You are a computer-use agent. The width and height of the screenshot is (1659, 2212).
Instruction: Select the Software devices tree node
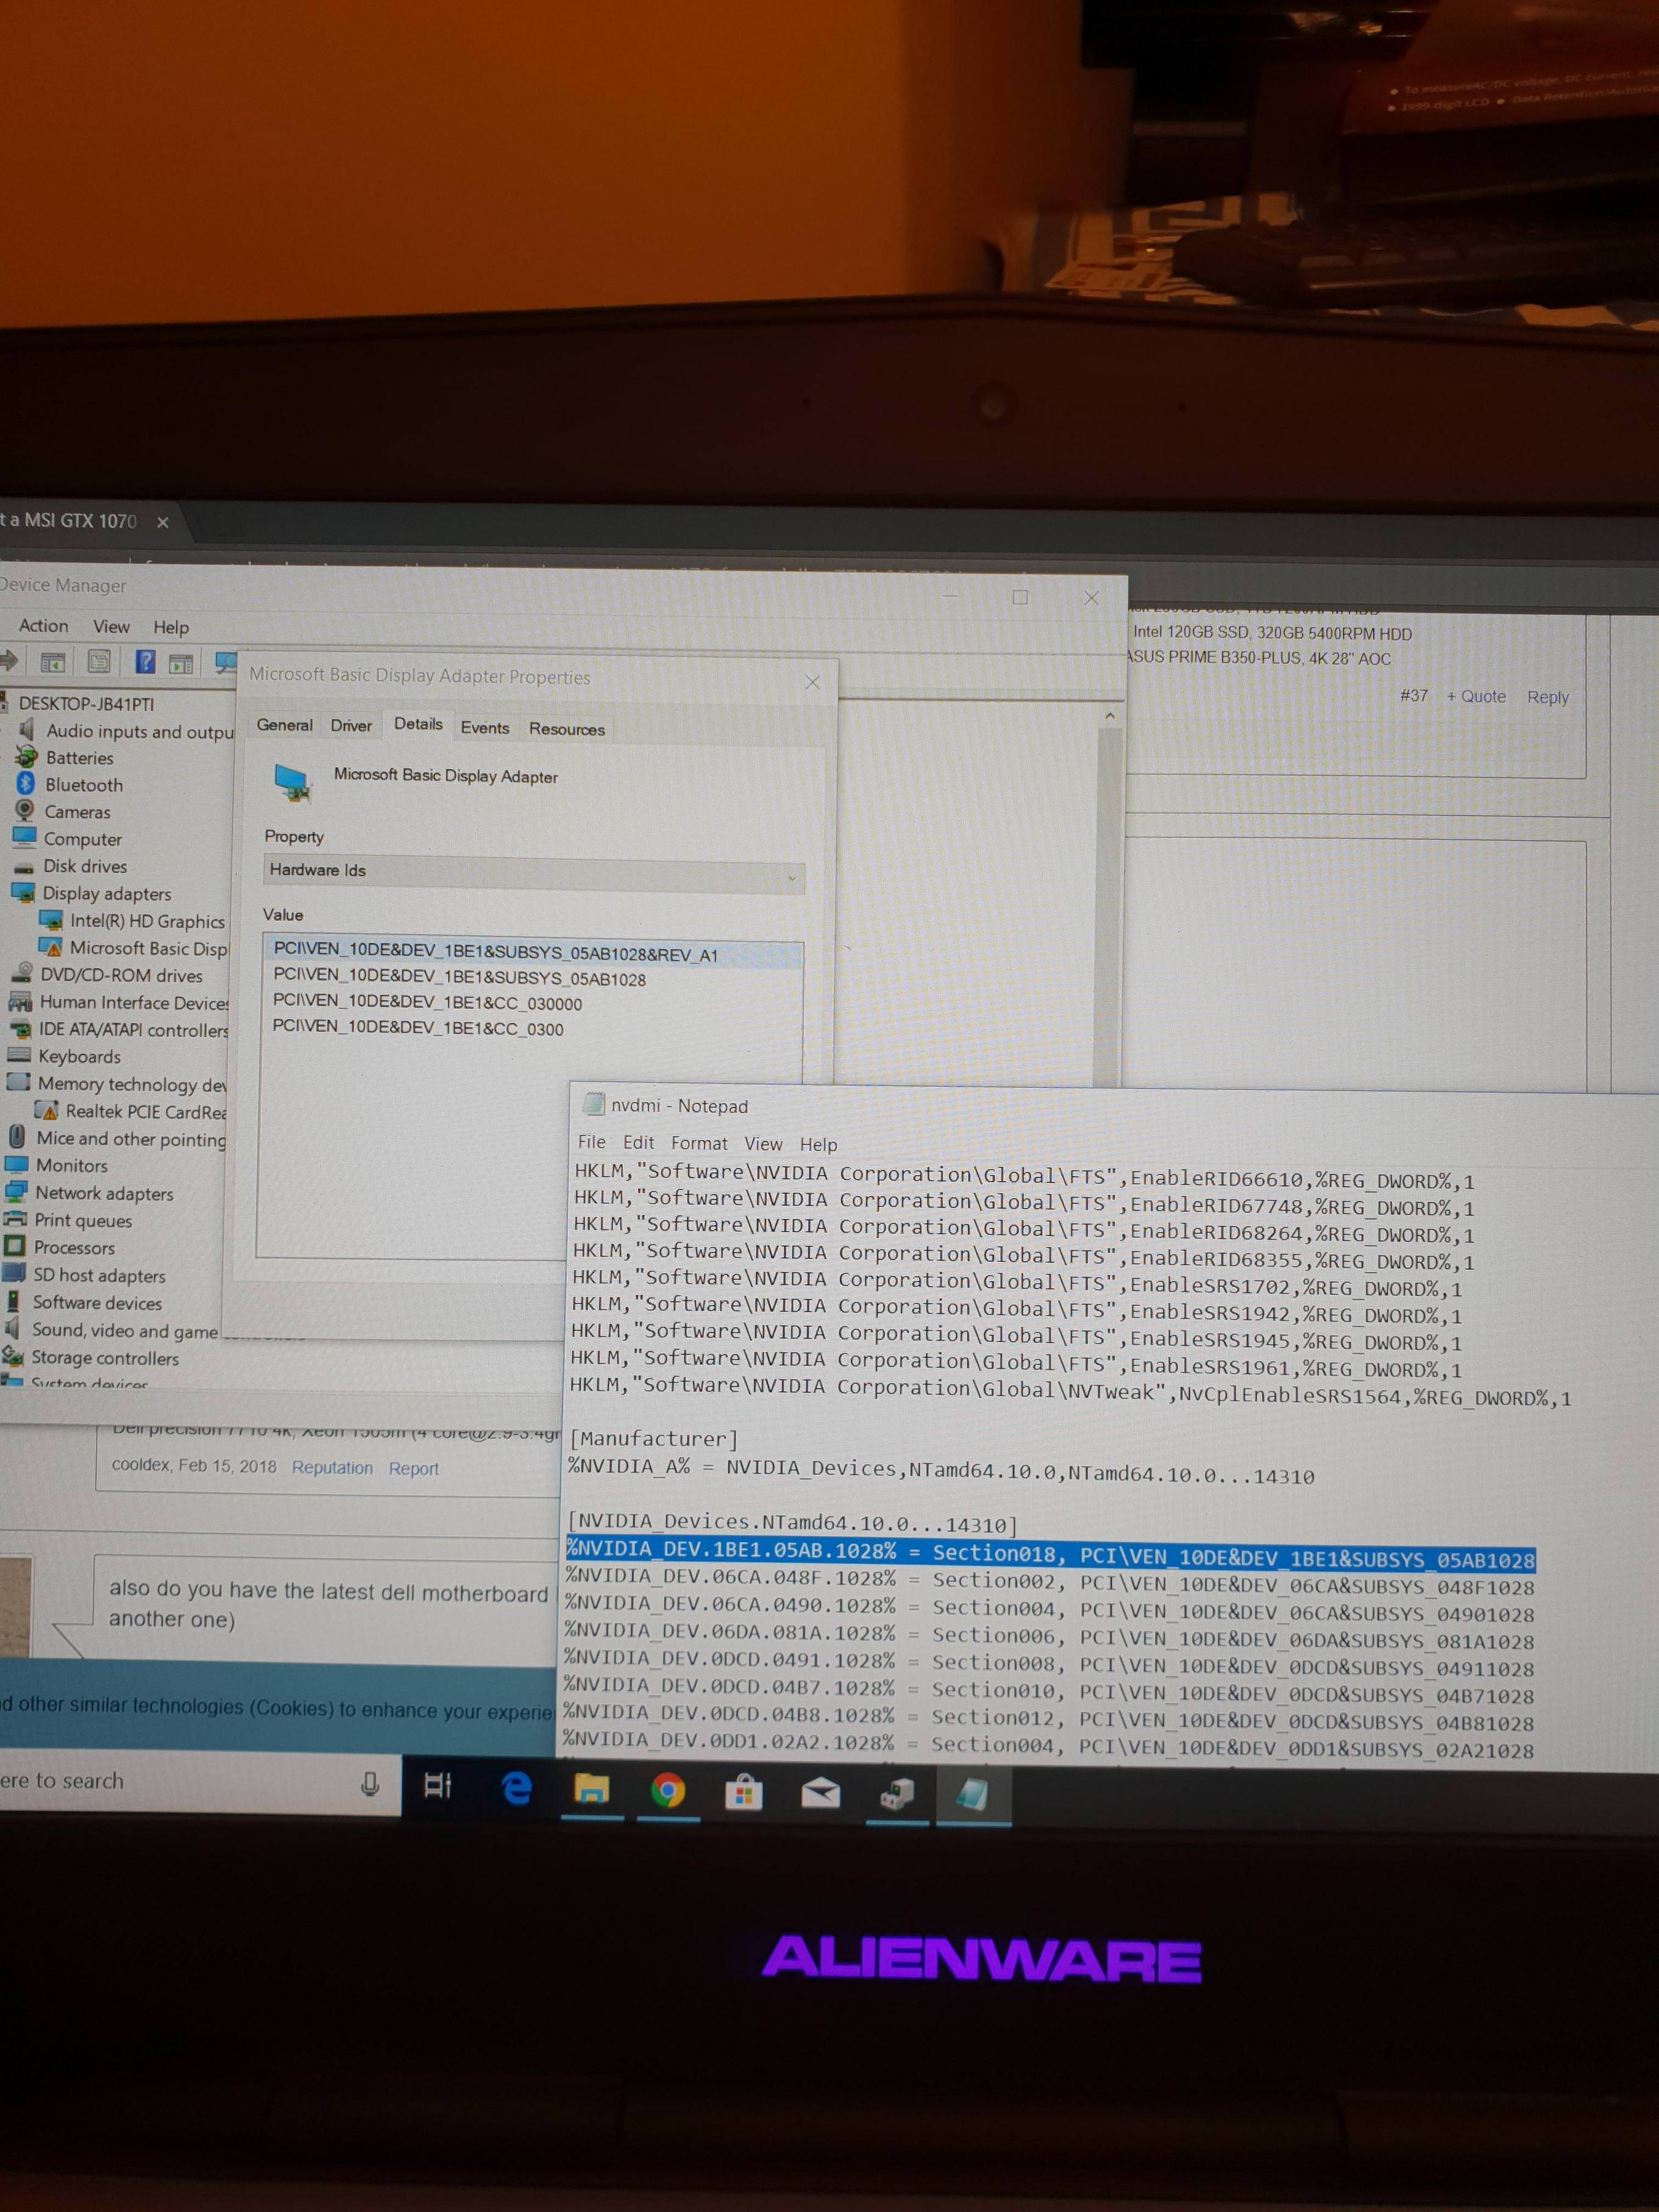(x=97, y=1302)
